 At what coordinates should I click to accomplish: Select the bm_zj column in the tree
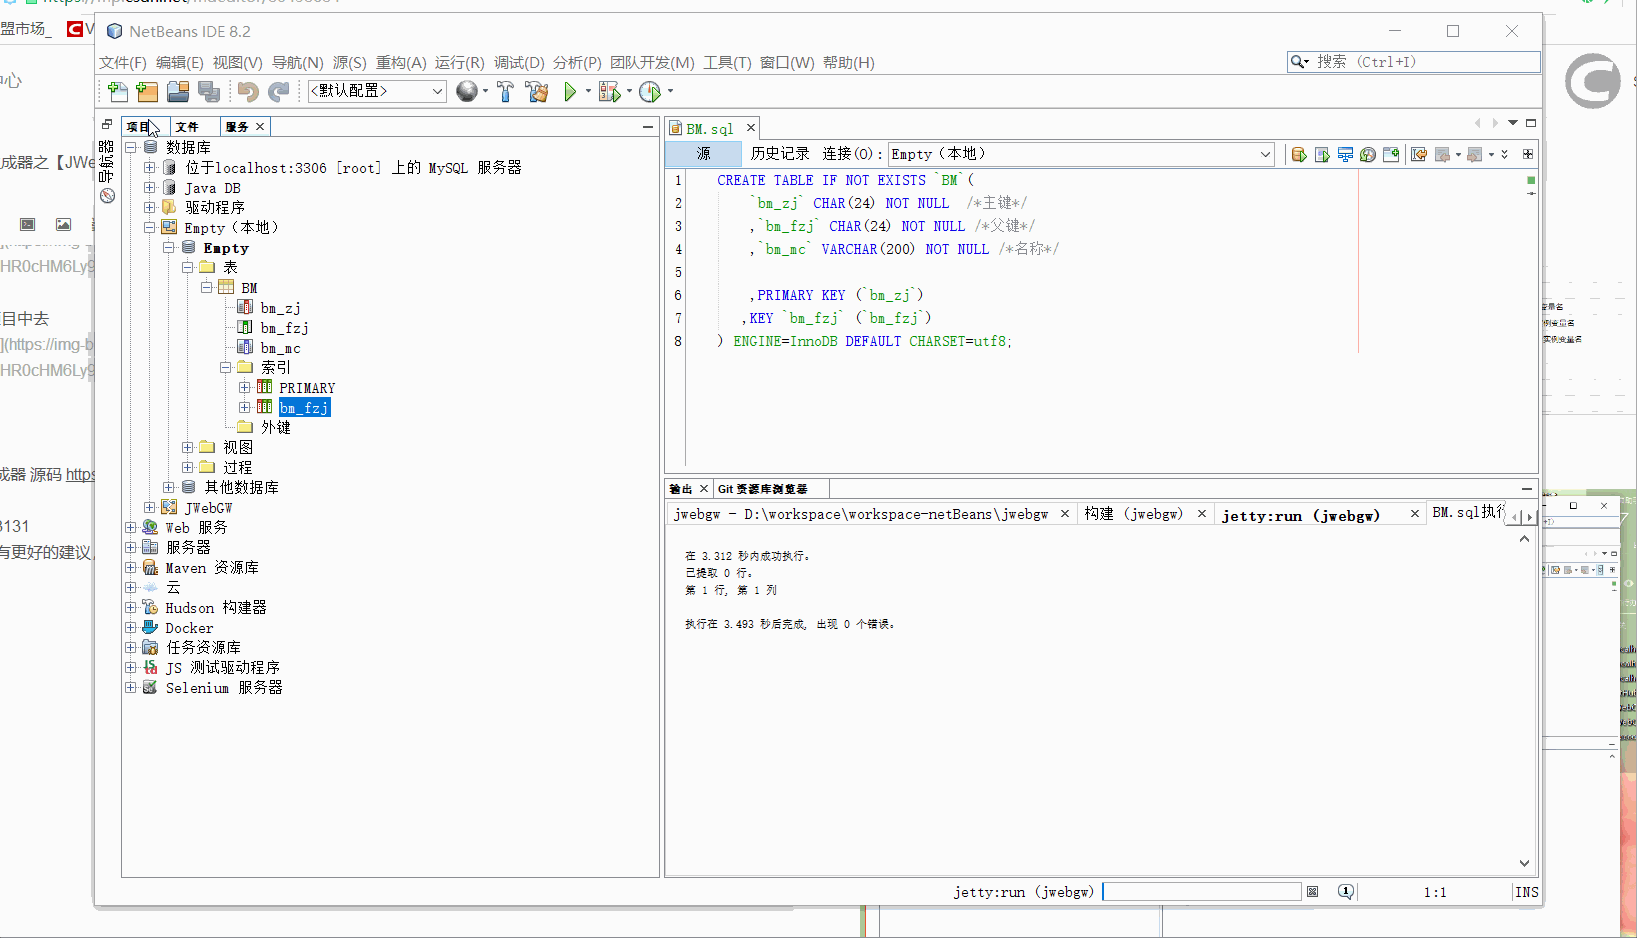281,308
